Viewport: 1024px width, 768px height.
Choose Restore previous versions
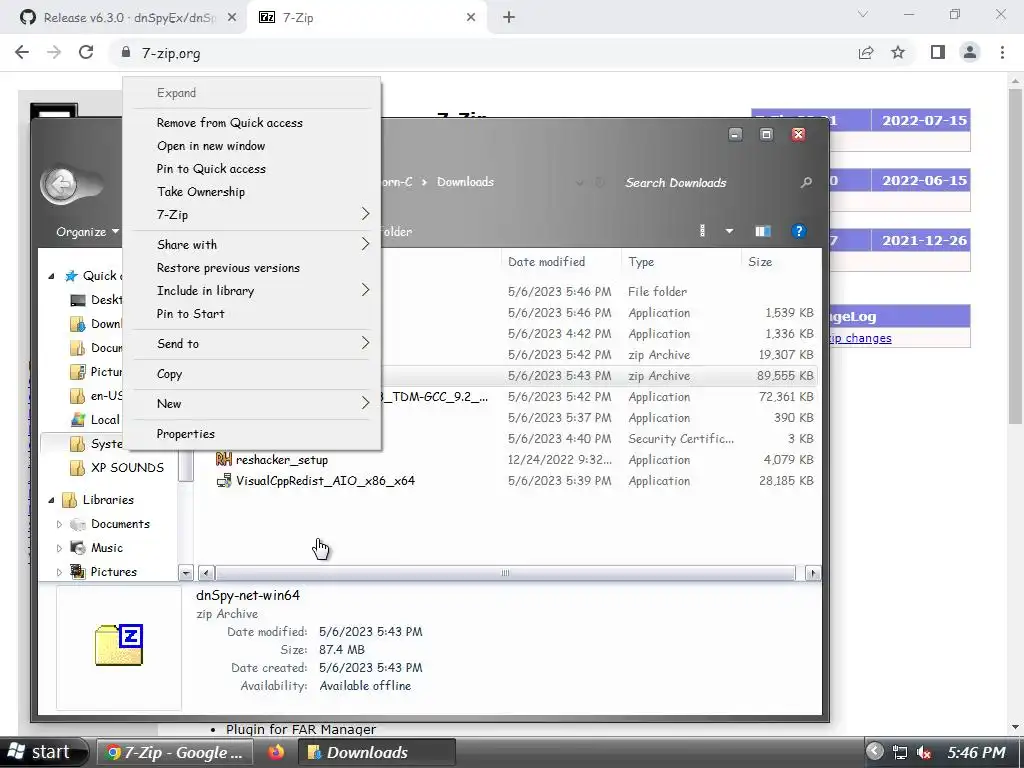point(252,268)
